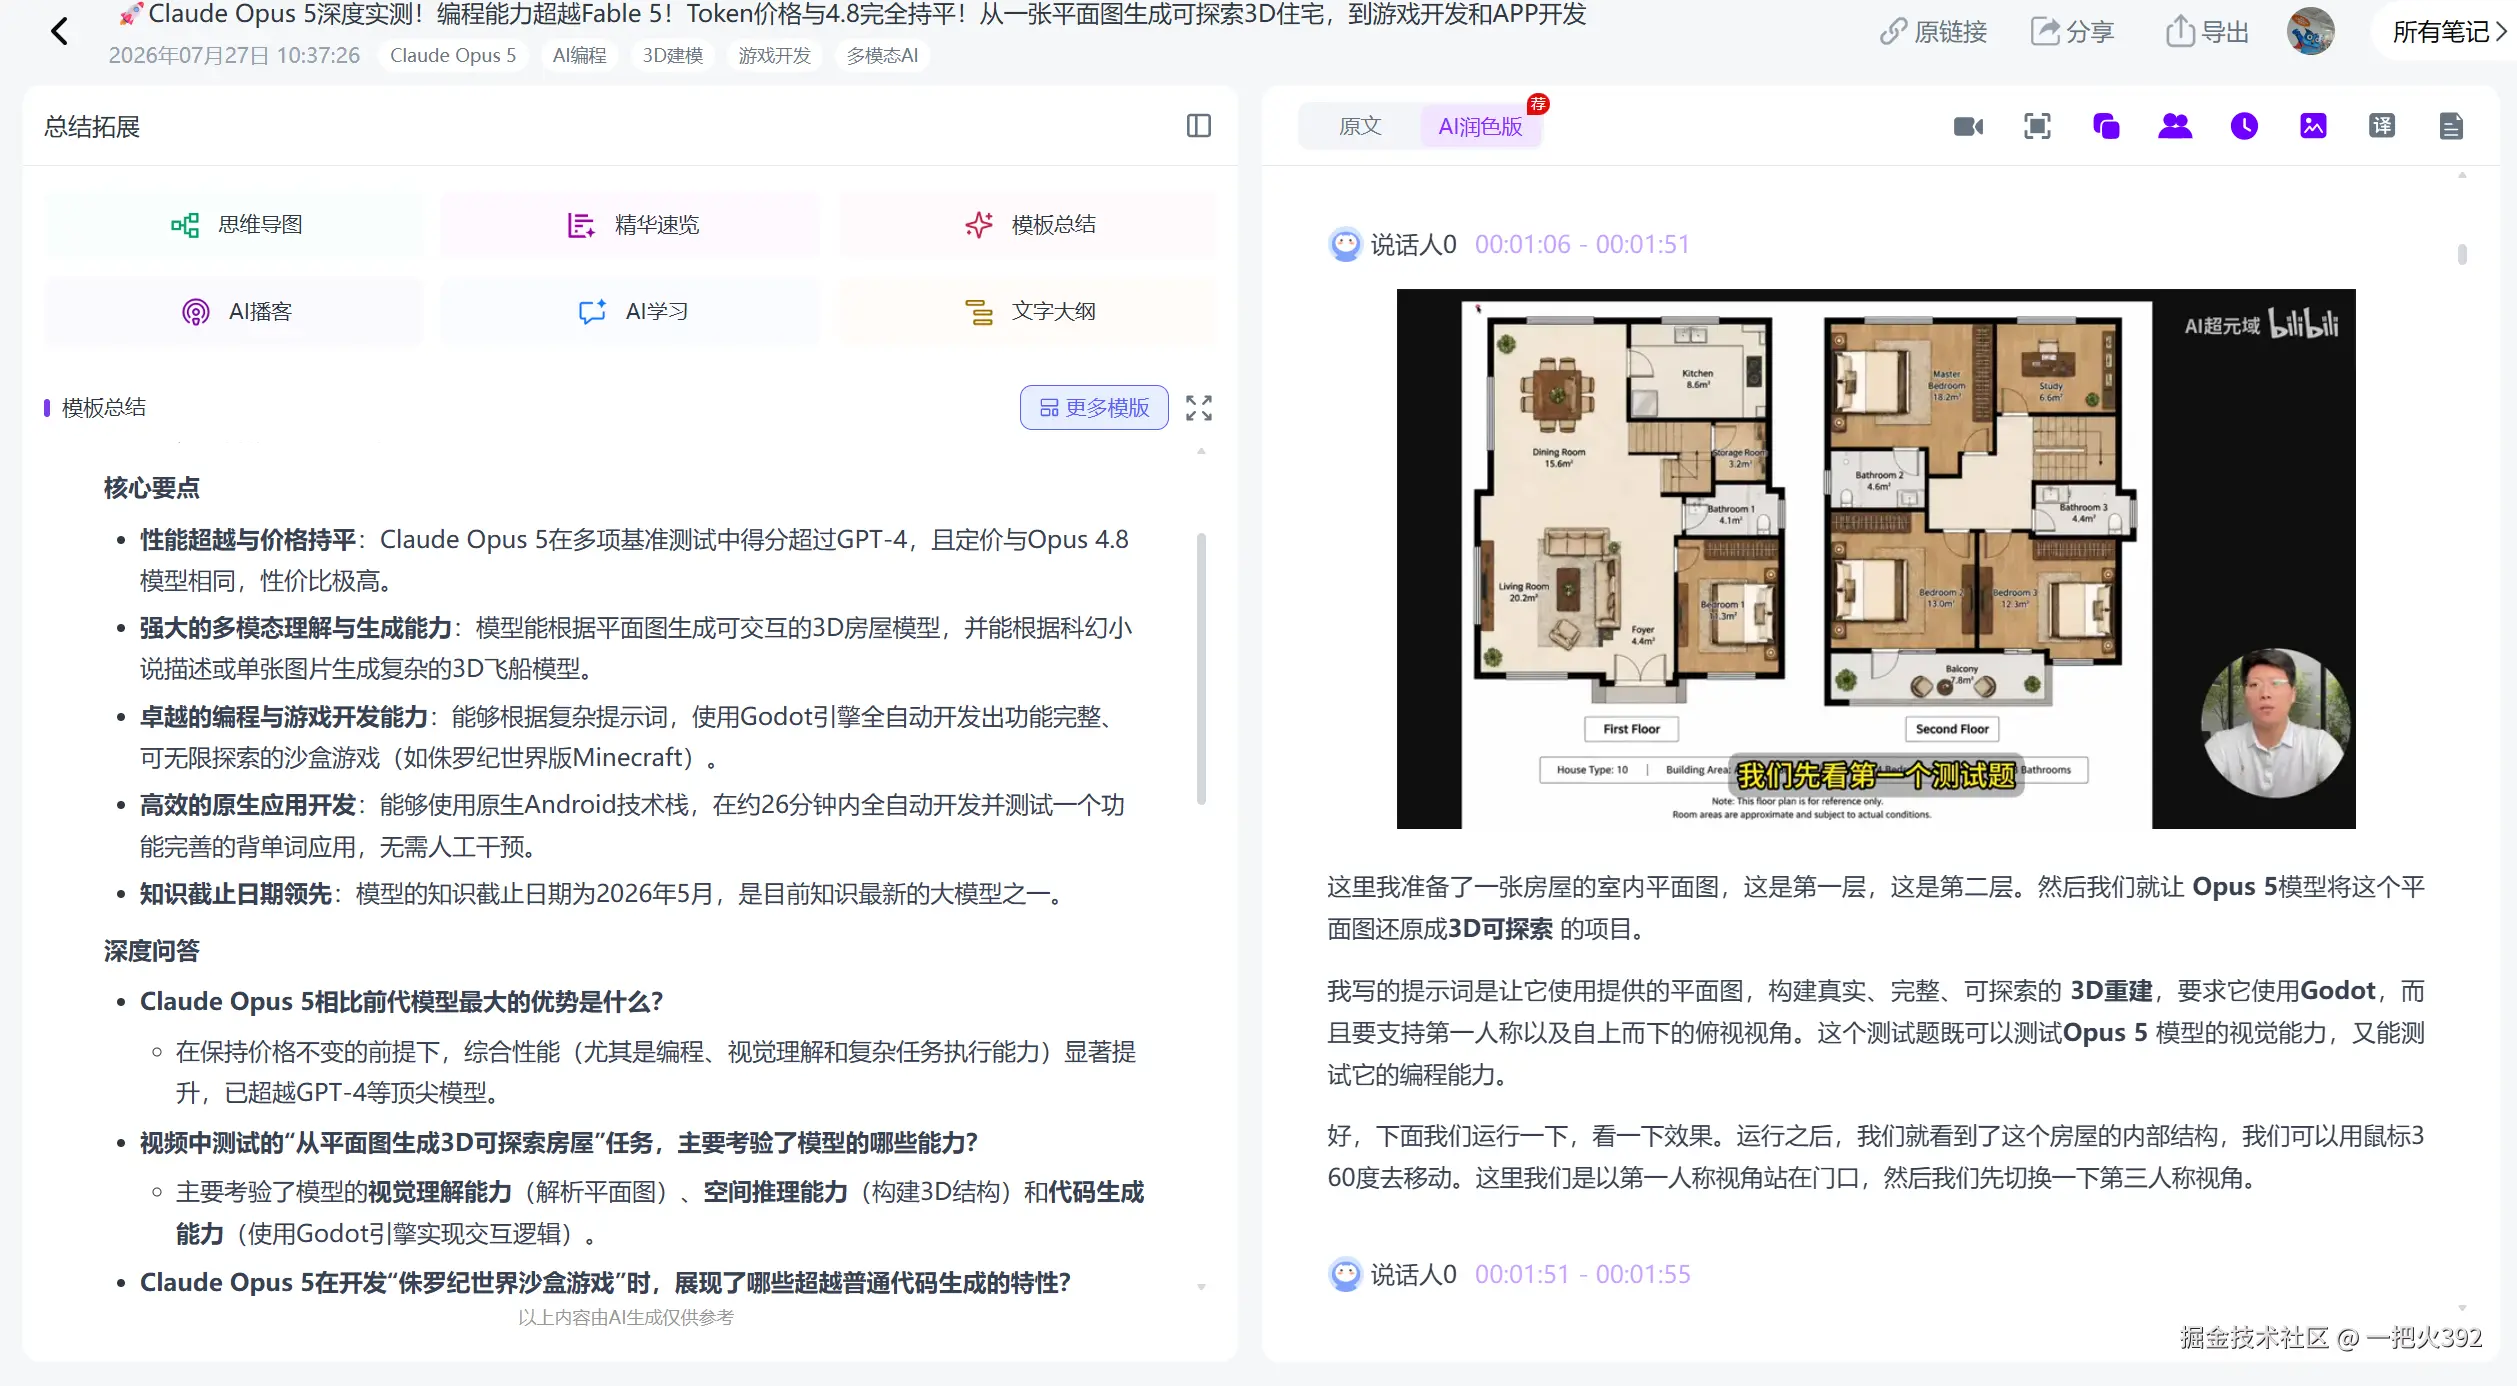2517x1386 pixels.
Task: Open the 精华速览 quick overview
Action: pyautogui.click(x=631, y=225)
